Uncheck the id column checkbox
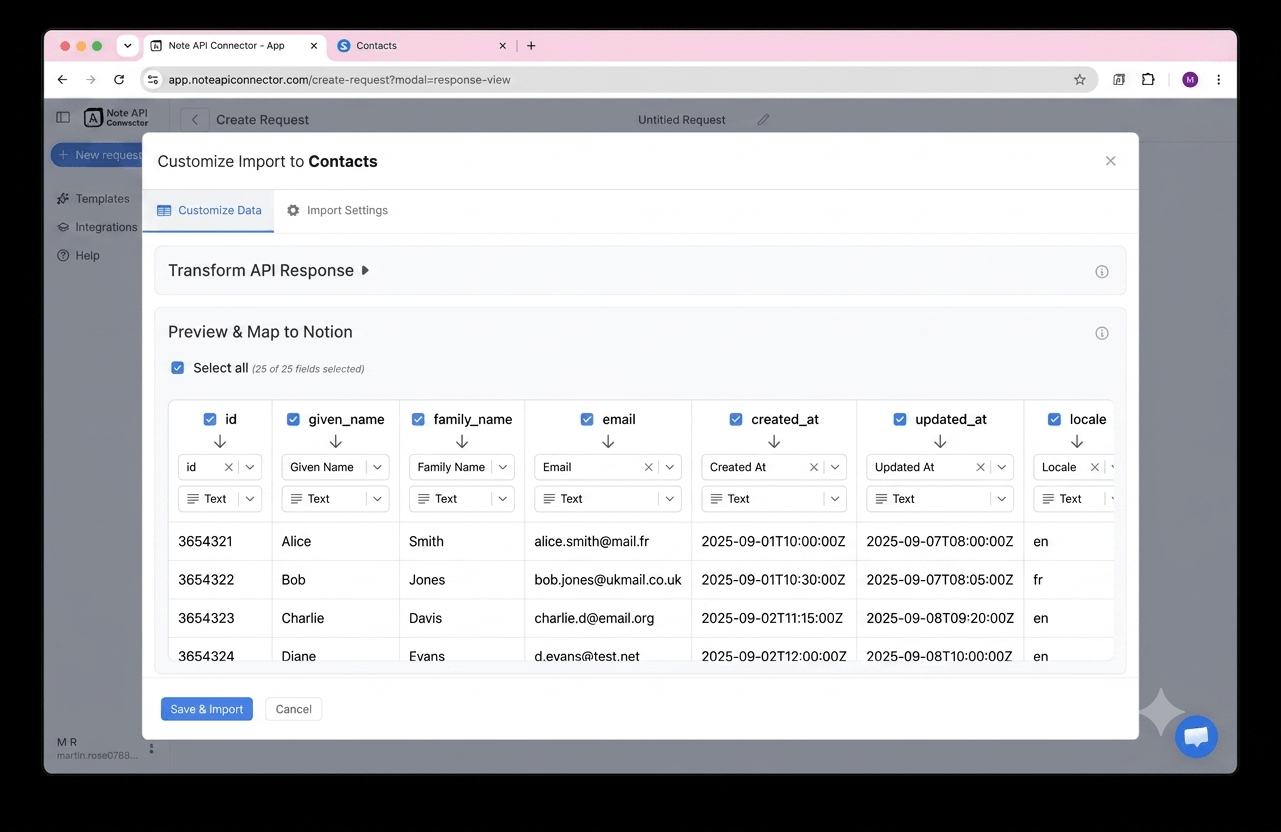This screenshot has width=1281, height=832. click(210, 419)
